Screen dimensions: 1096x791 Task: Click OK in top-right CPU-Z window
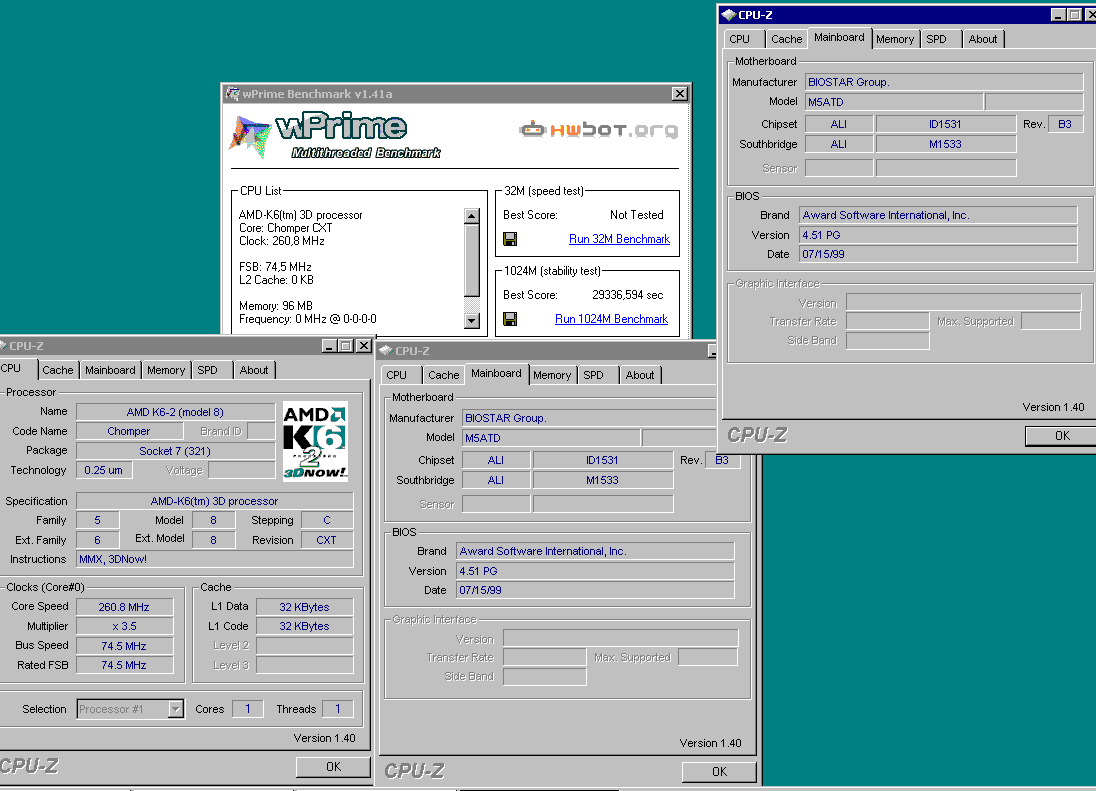pos(1061,435)
